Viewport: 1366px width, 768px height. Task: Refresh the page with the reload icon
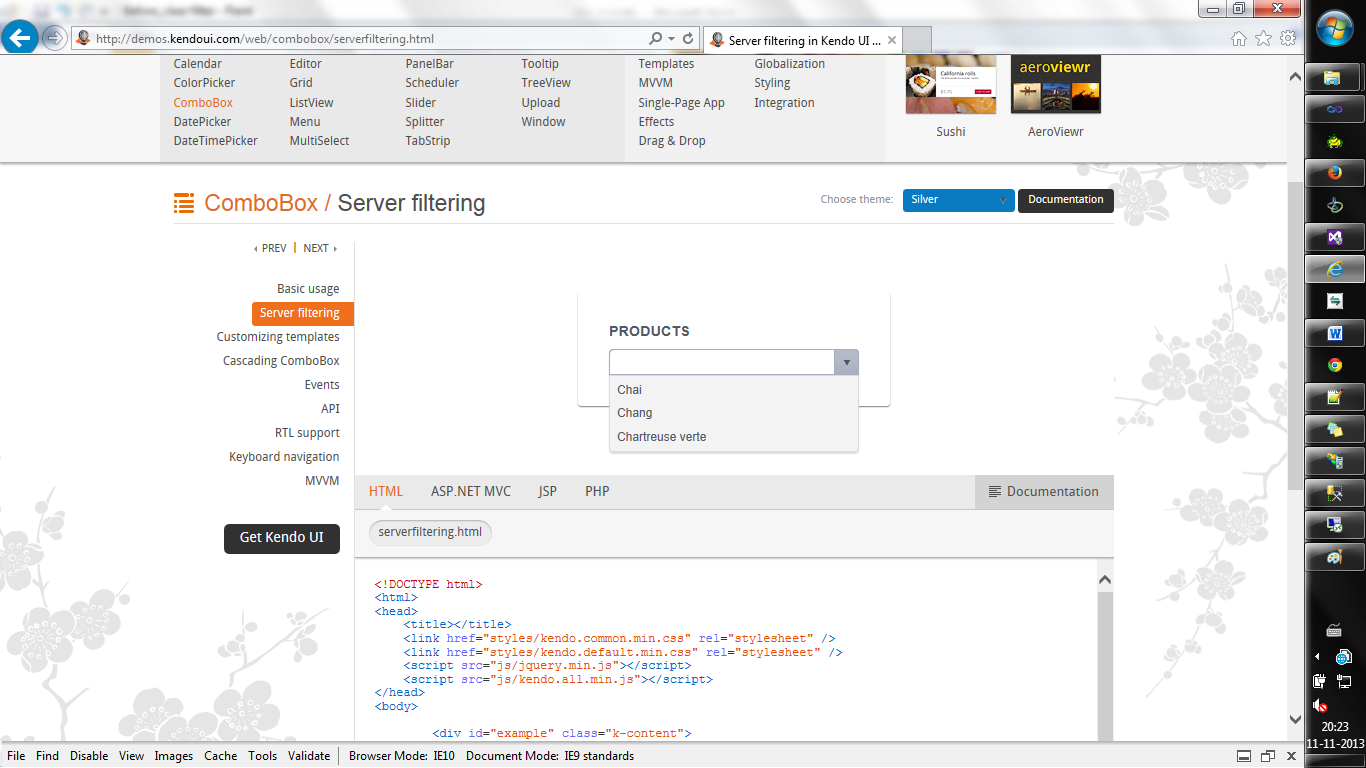pyautogui.click(x=688, y=39)
